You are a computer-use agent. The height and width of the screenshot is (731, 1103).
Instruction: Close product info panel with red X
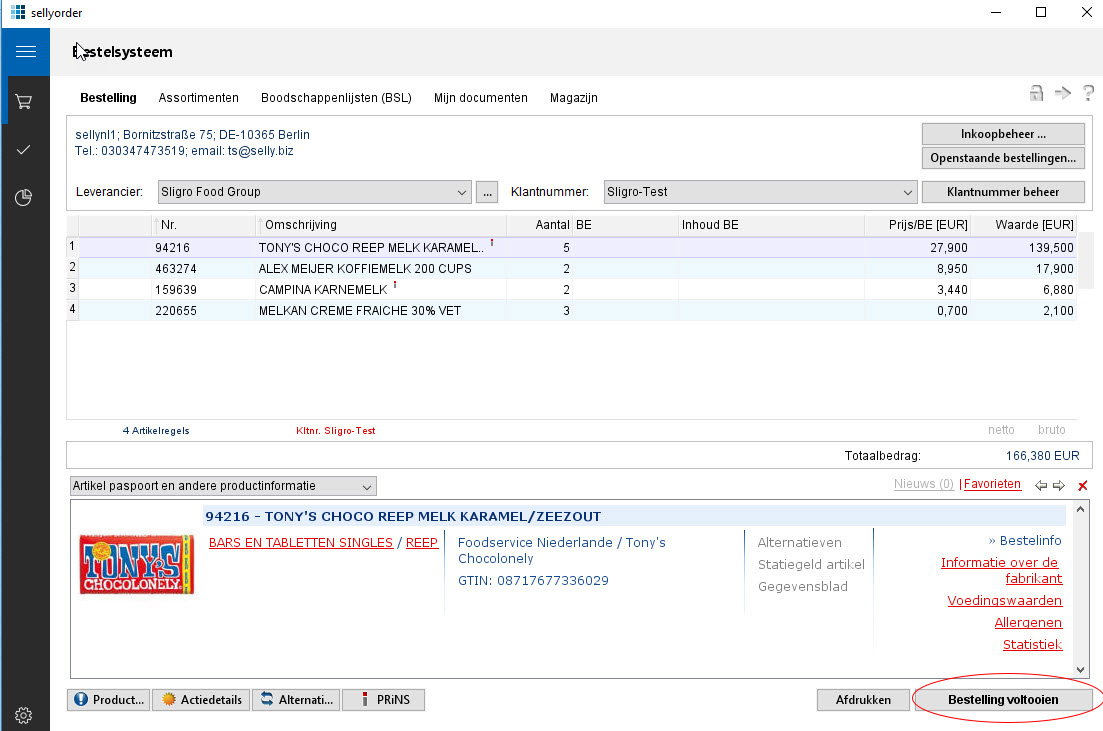[x=1083, y=486]
